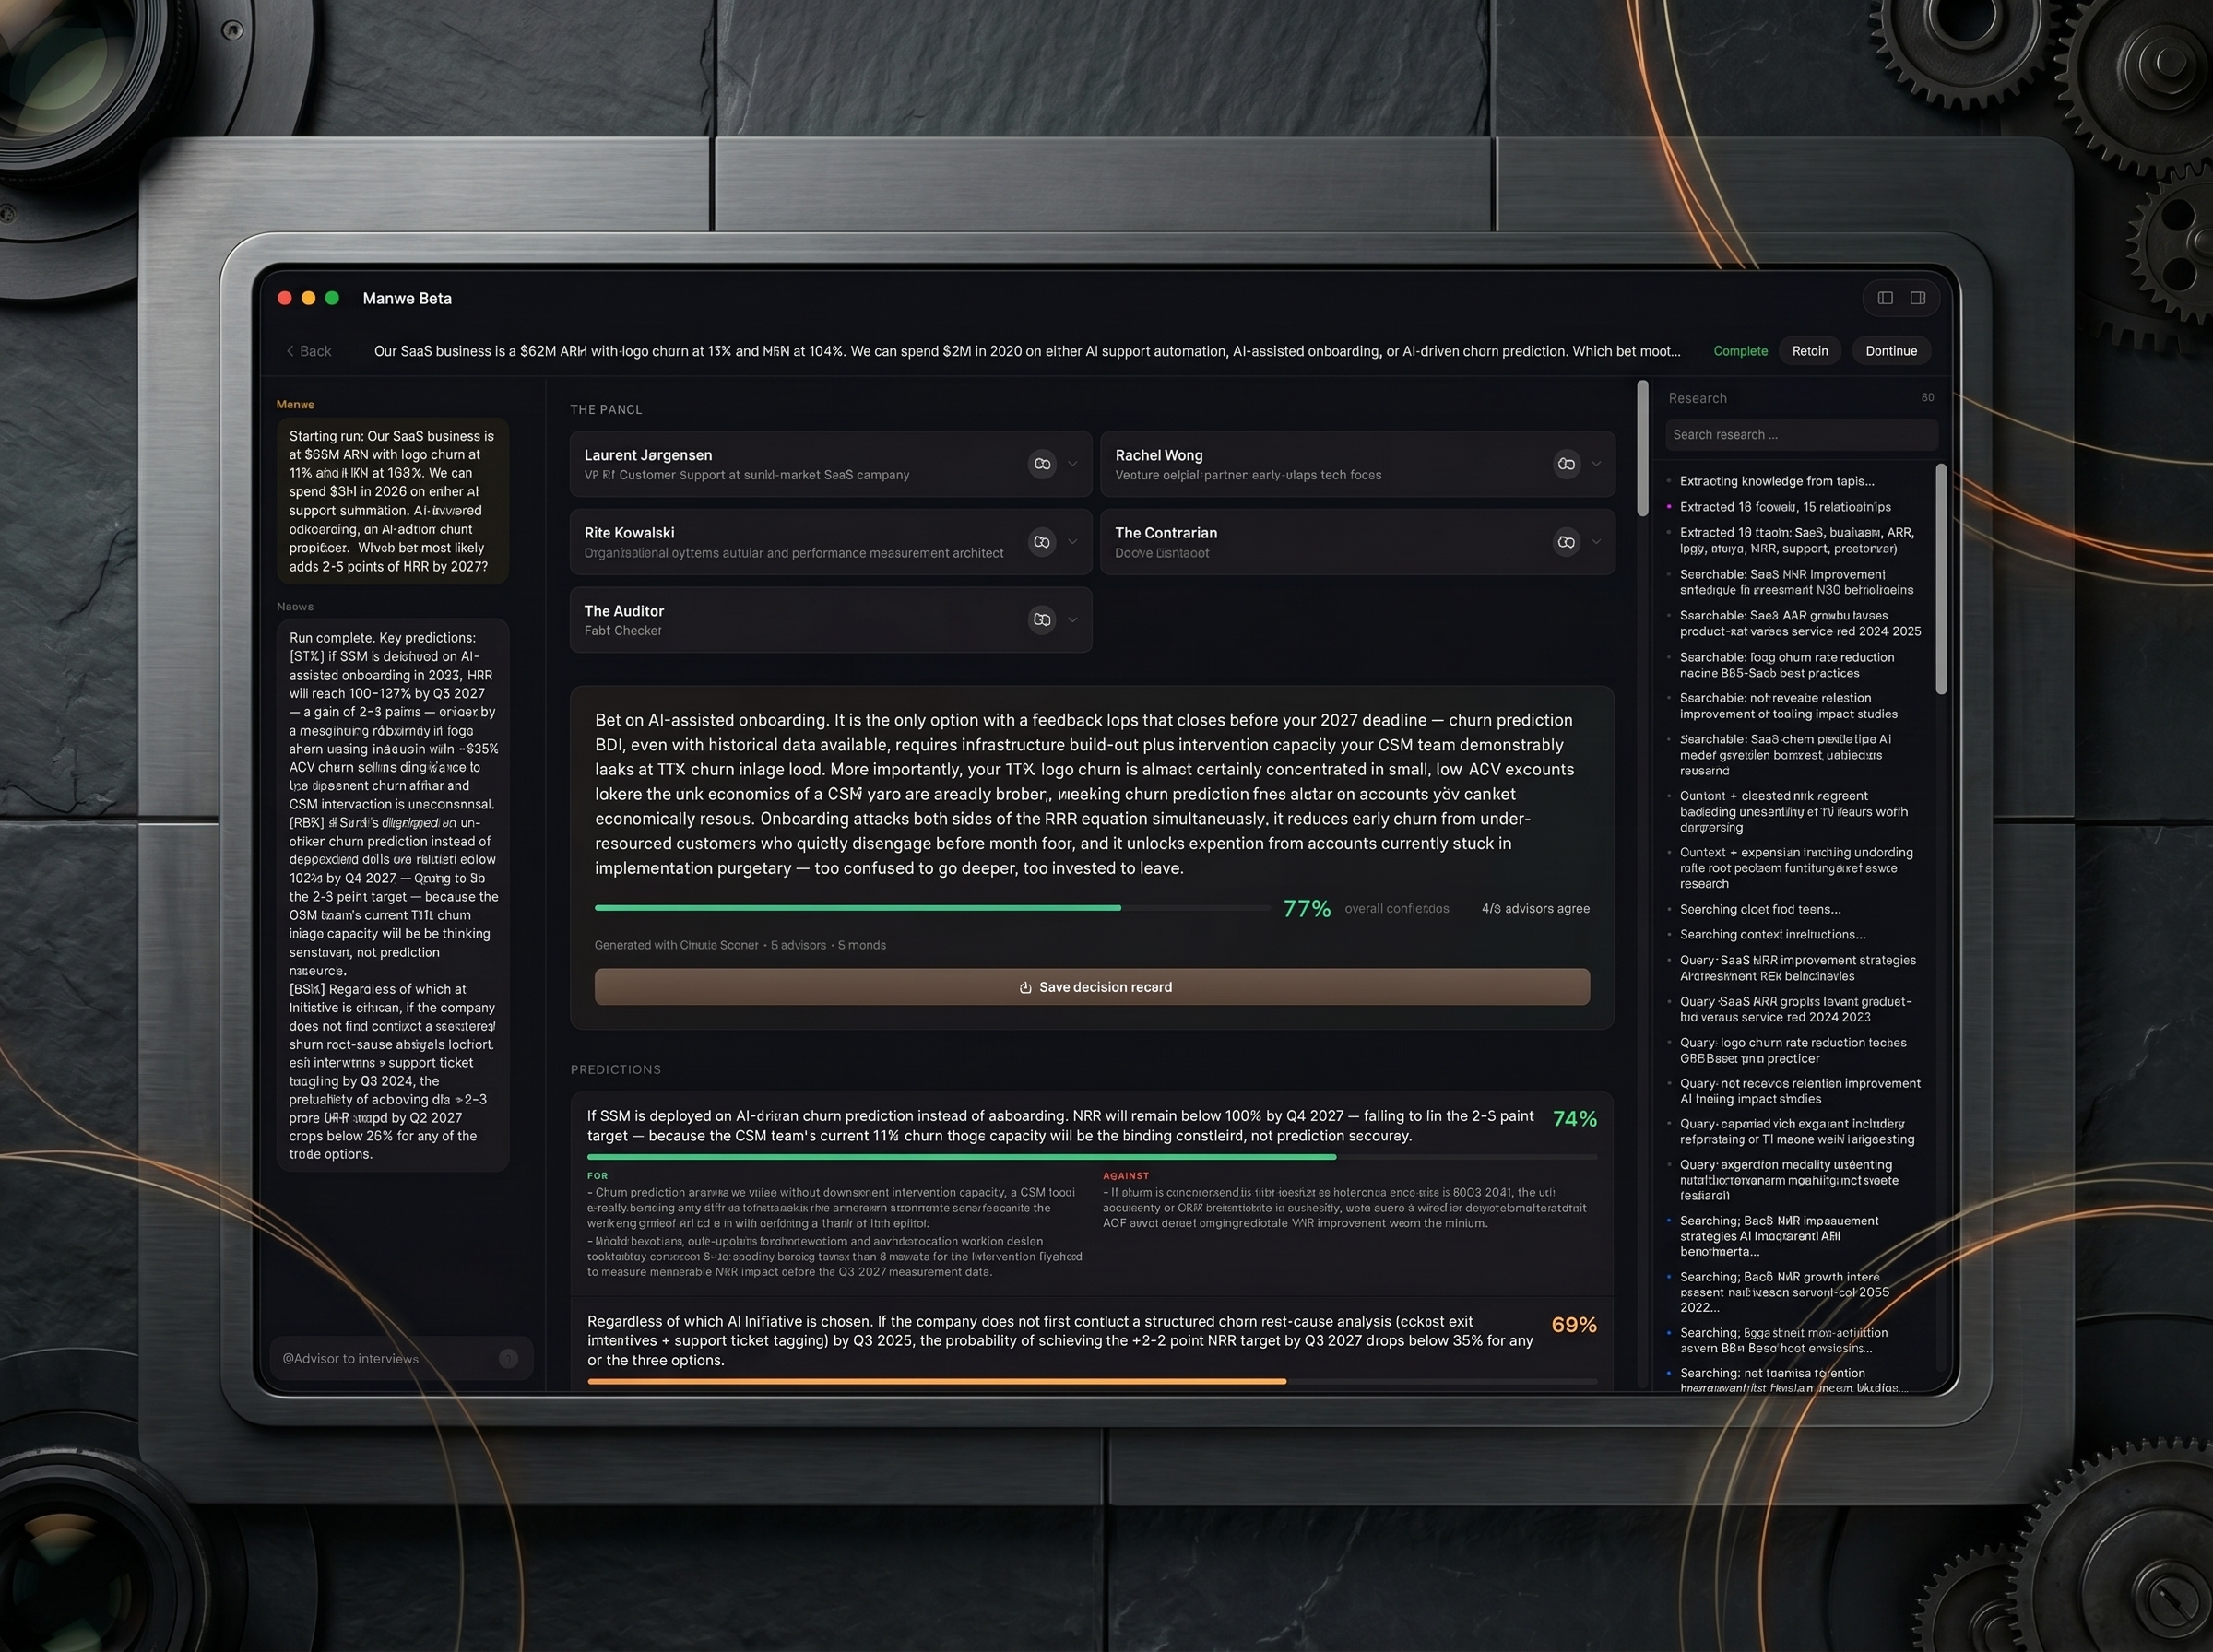Open The Contrarian's advisor chat icon
Viewport: 2213px width, 1652px height.
coord(1566,542)
